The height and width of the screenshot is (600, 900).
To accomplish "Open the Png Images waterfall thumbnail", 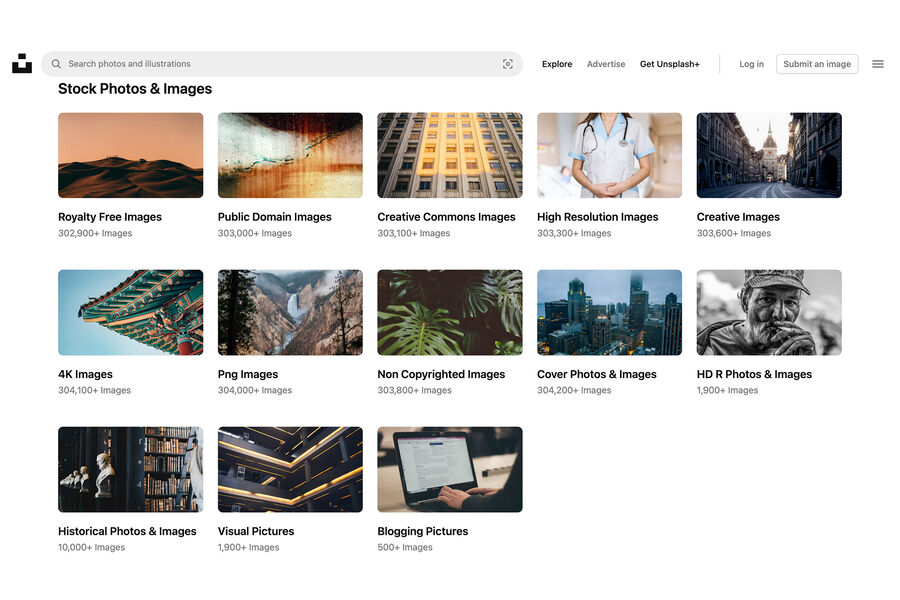I will click(x=290, y=312).
